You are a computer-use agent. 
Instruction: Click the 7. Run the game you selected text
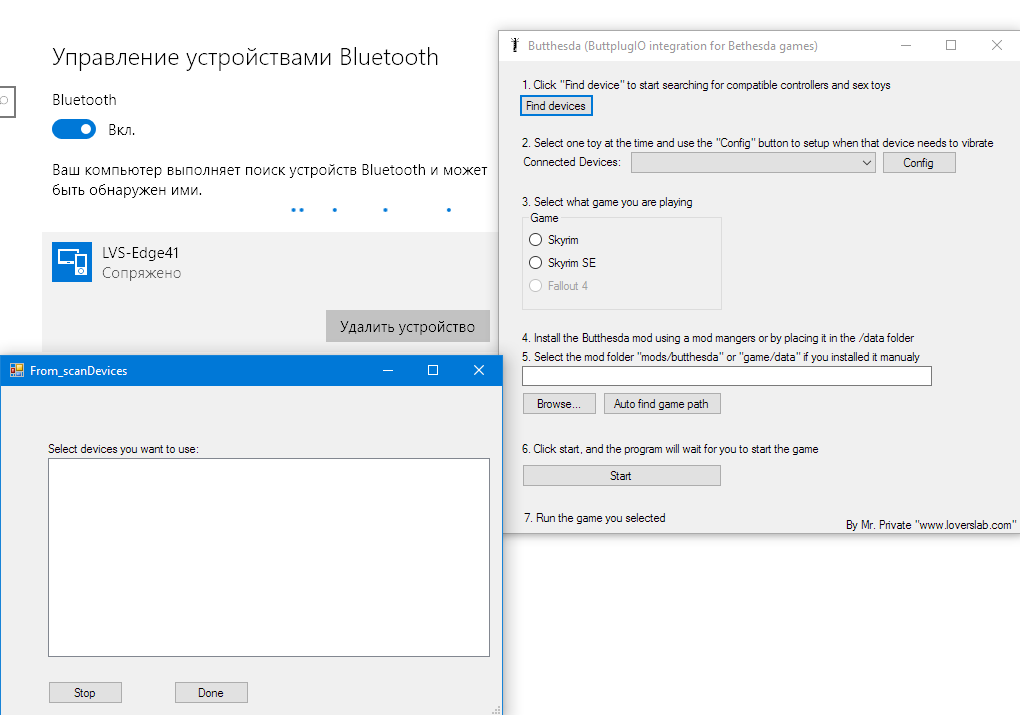[x=595, y=518]
